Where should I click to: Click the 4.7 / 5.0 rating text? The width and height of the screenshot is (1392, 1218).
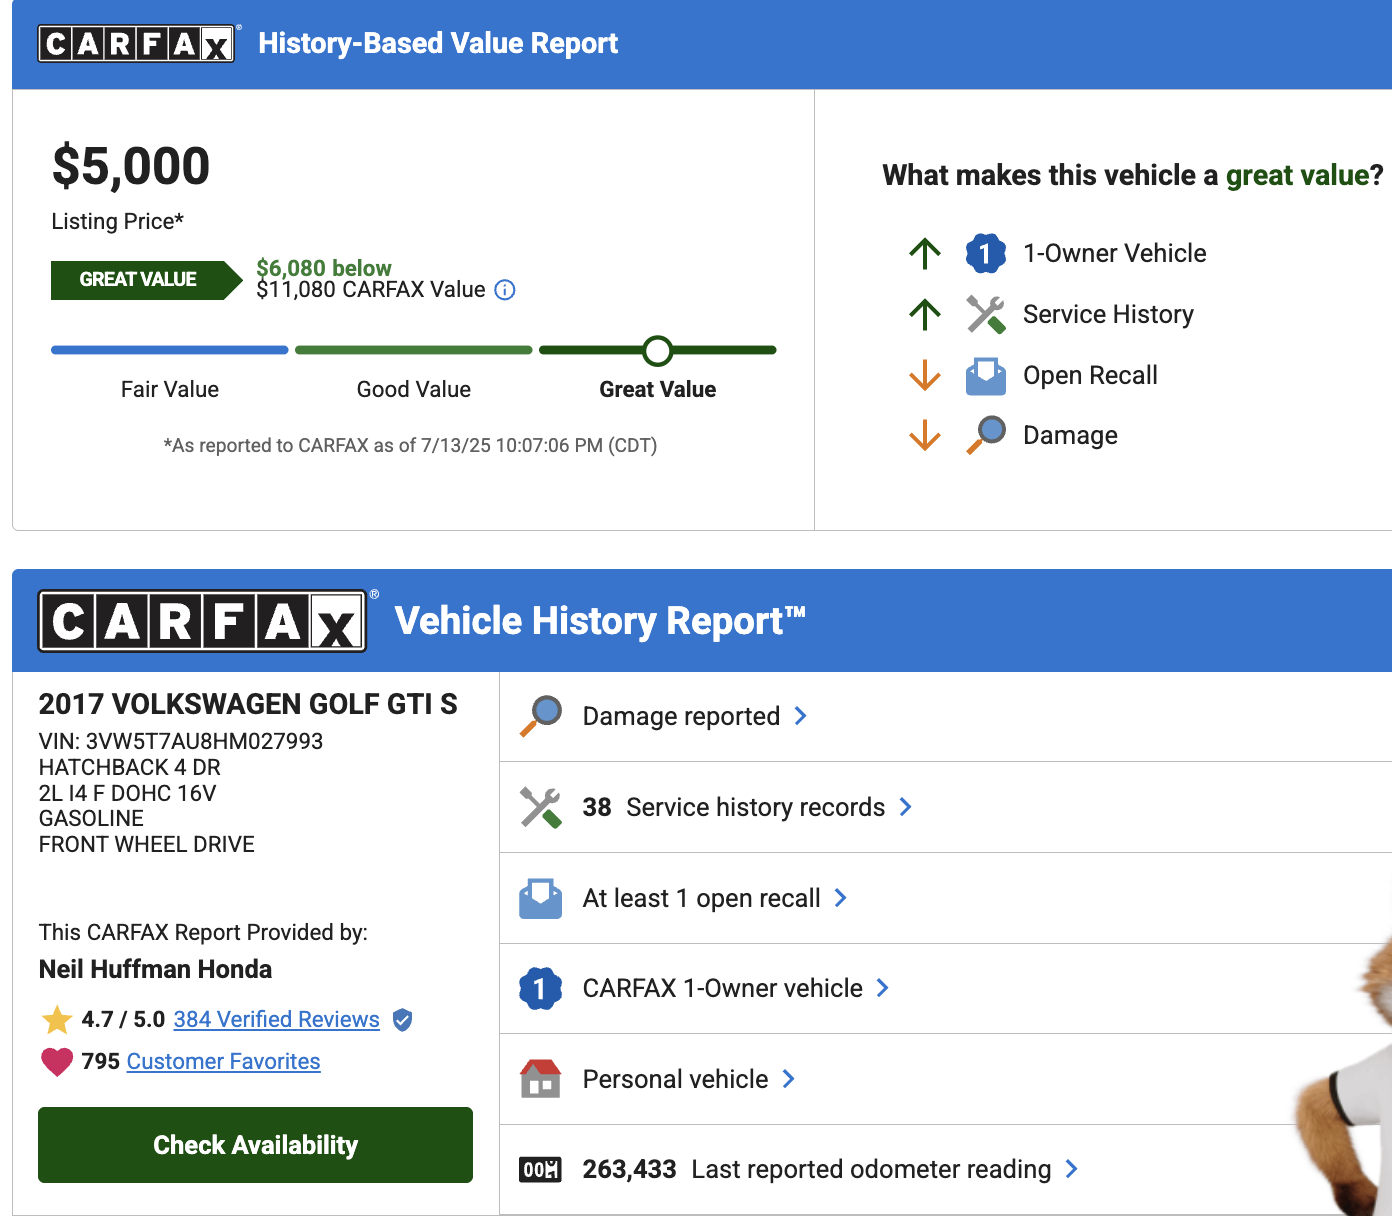(x=123, y=1020)
